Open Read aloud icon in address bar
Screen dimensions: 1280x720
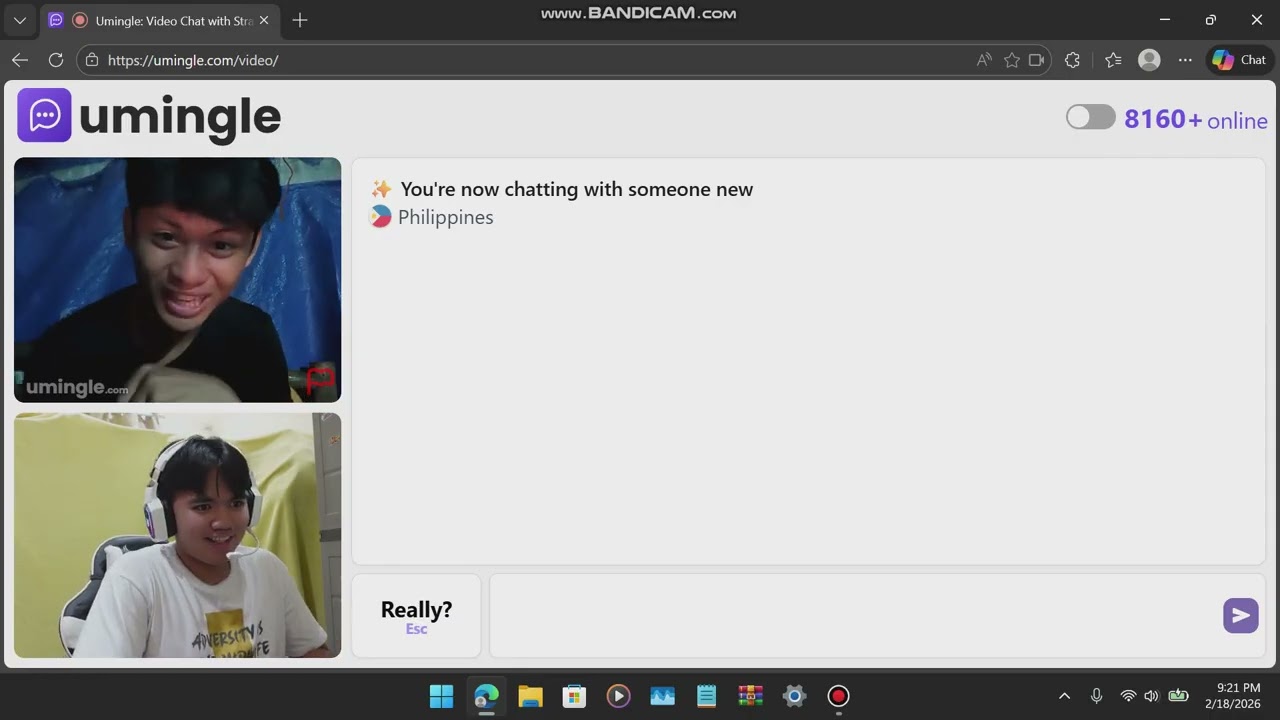985,60
